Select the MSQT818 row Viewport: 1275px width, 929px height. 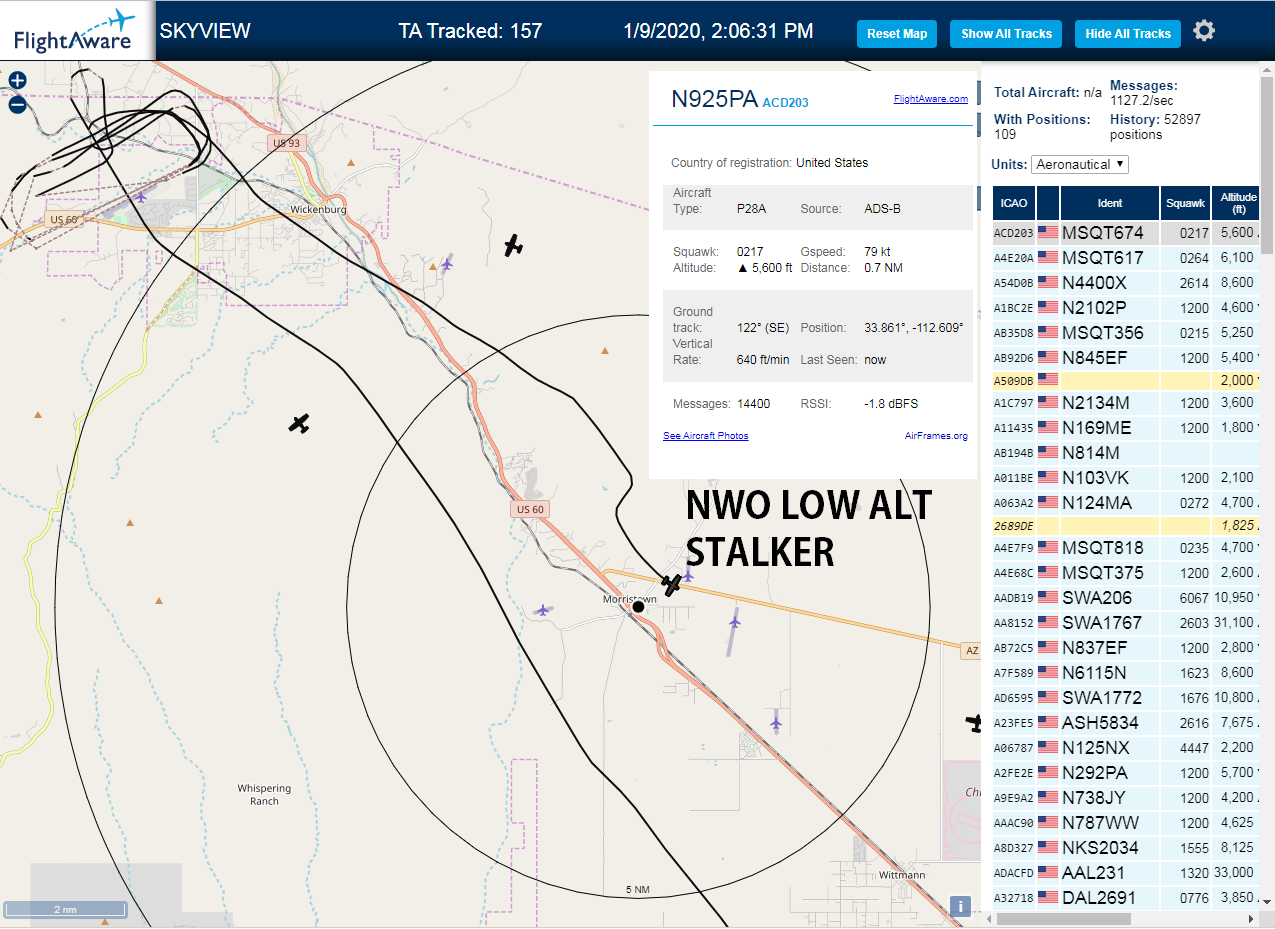pyautogui.click(x=1127, y=548)
